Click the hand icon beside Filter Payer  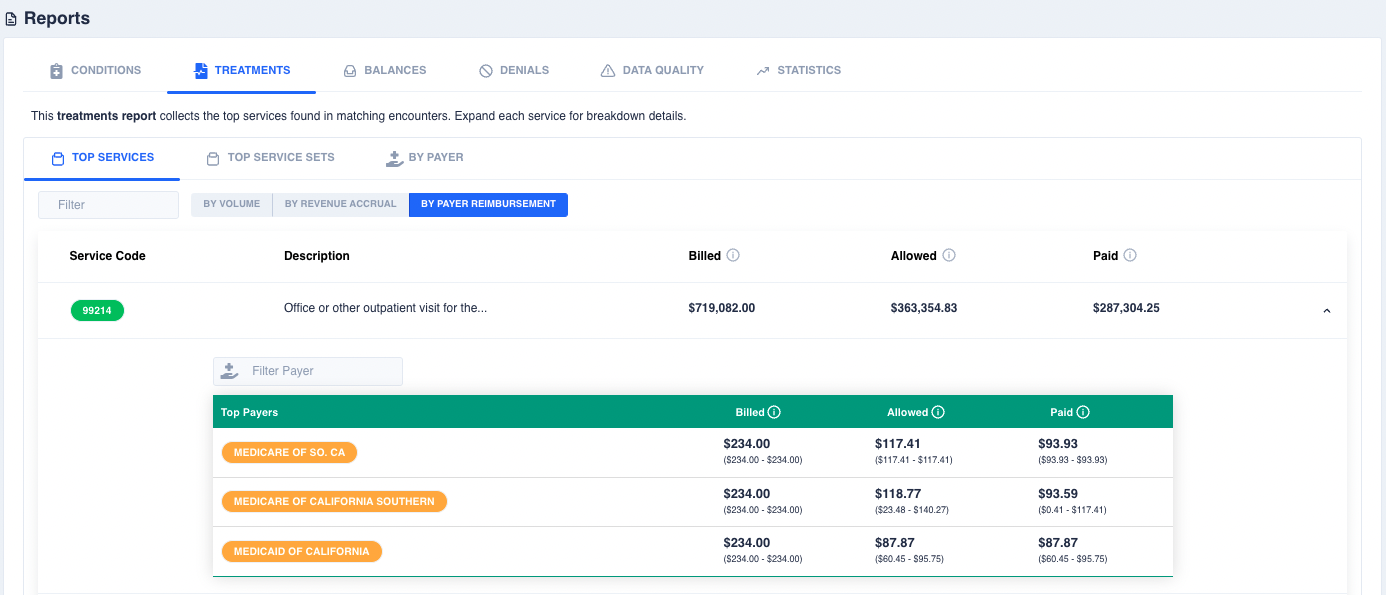click(230, 371)
